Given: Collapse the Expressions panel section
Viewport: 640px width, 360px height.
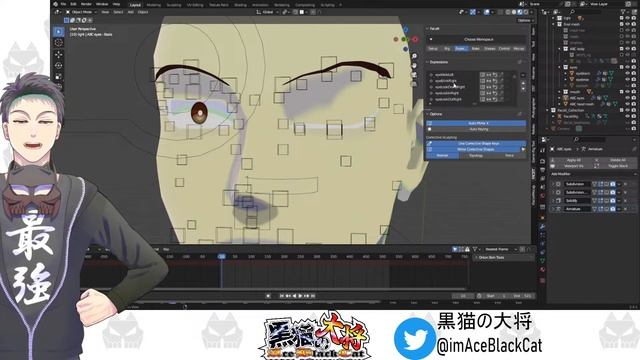Looking at the screenshot, I should [x=427, y=62].
